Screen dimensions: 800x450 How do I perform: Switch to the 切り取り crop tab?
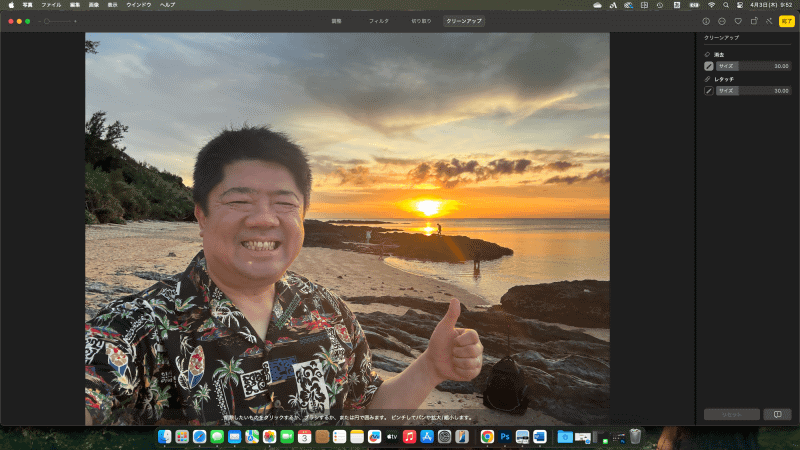point(421,21)
